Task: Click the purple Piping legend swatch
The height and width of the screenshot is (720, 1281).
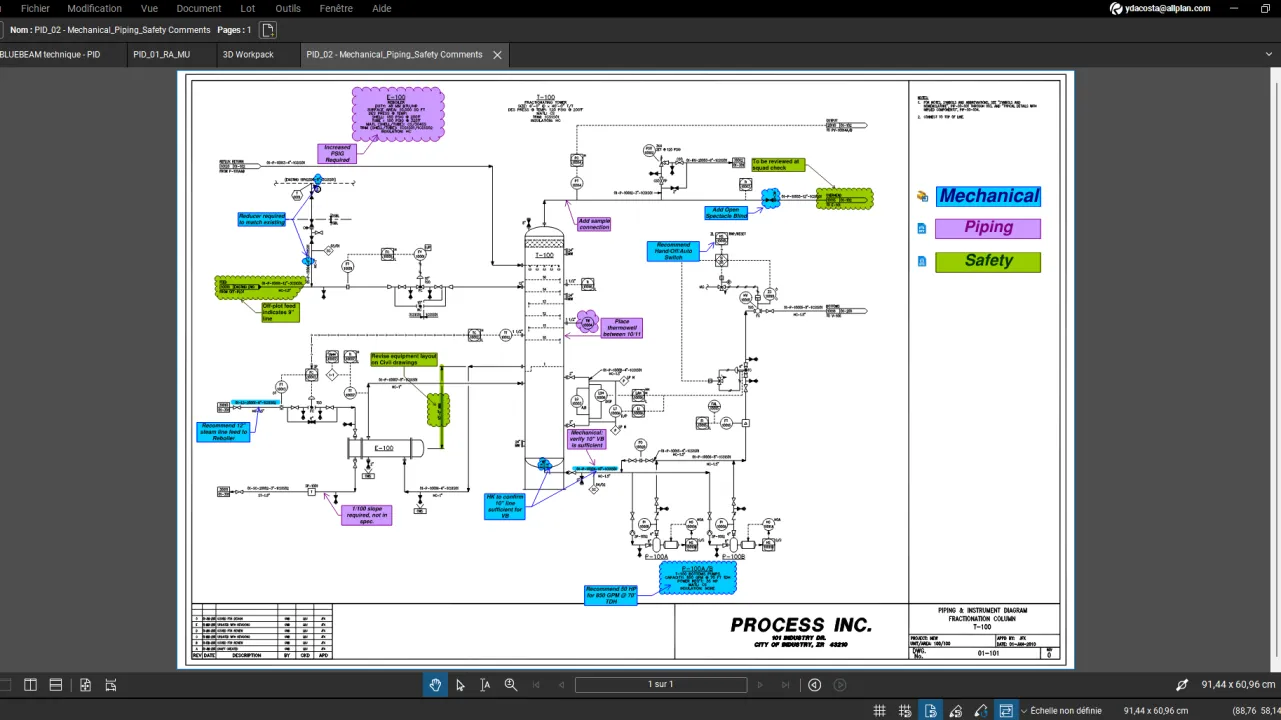Action: (987, 228)
